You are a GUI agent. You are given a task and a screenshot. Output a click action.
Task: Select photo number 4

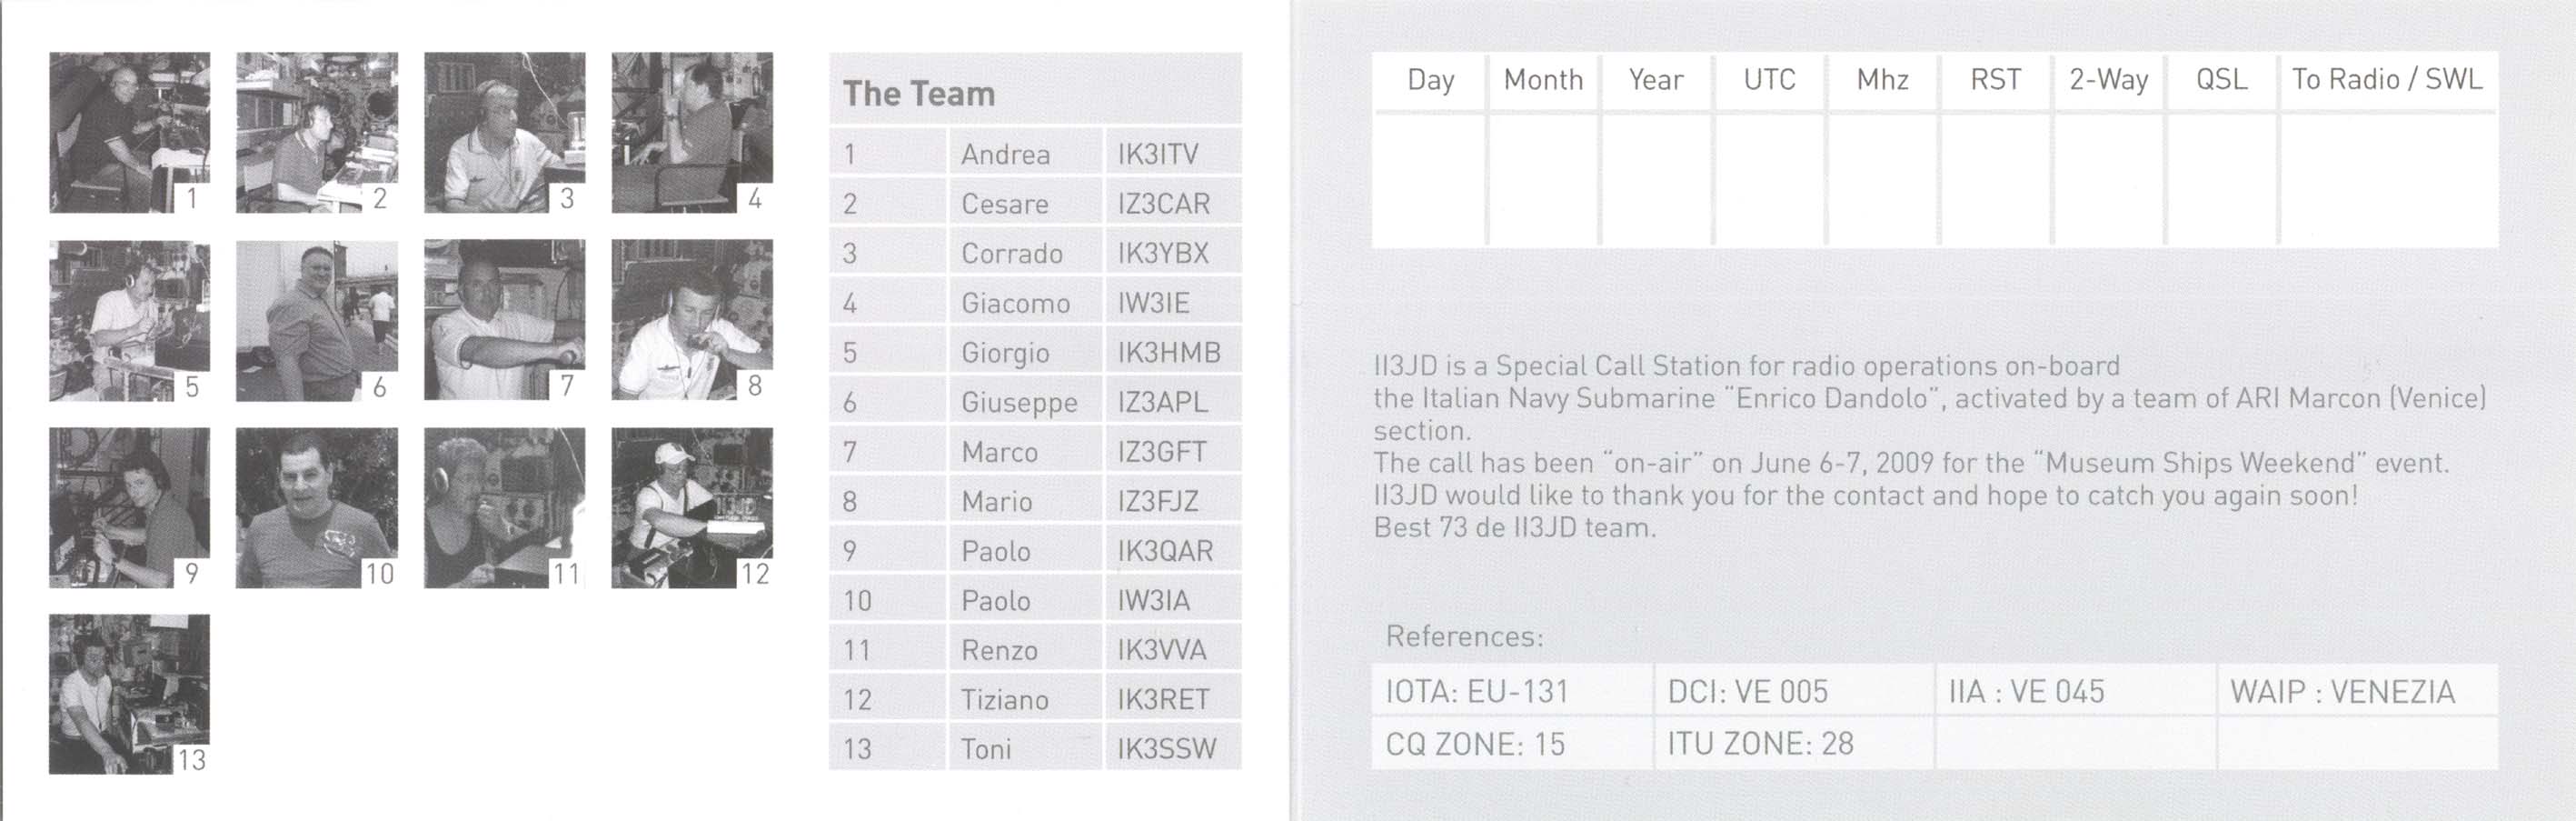692,132
